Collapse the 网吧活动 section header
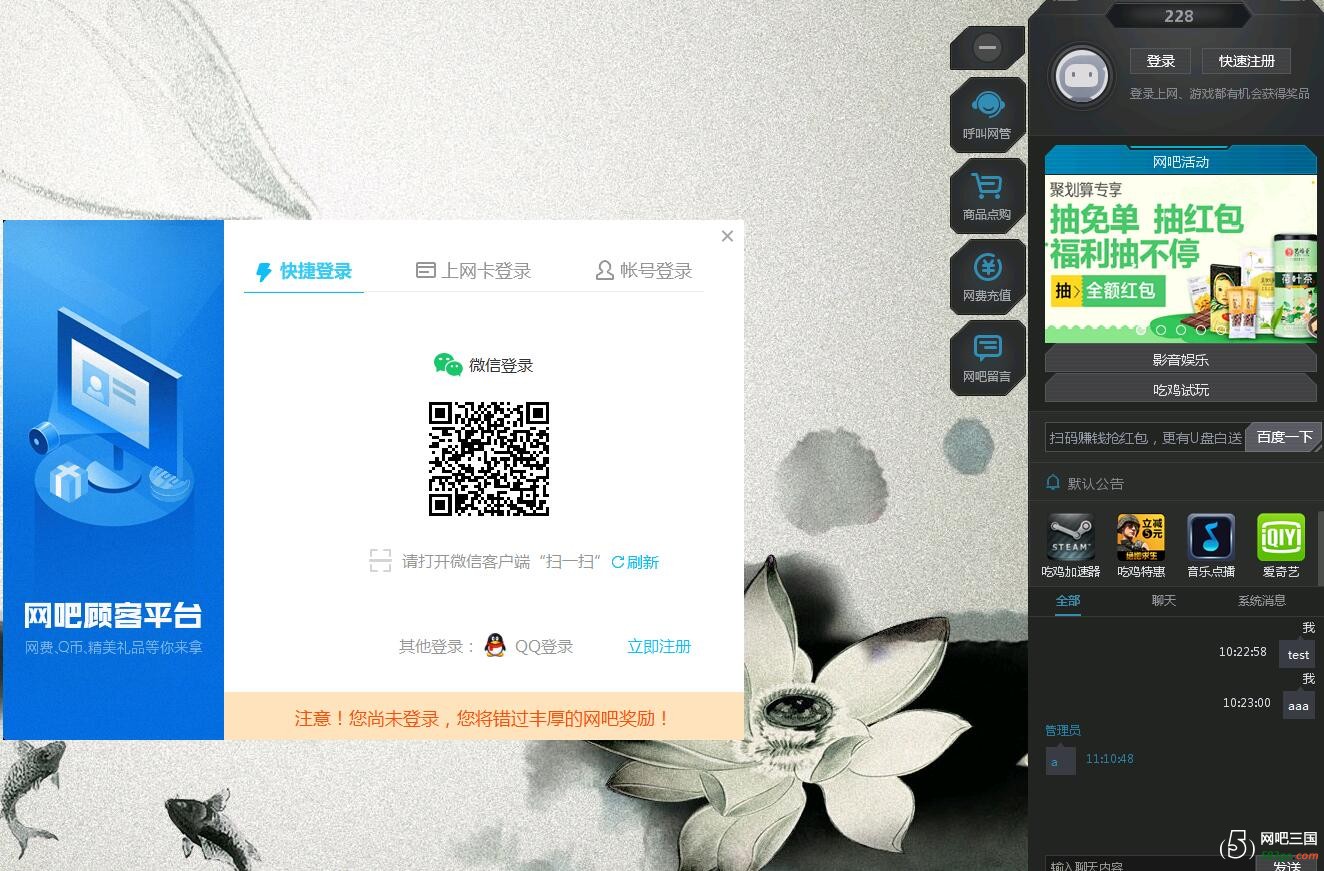 (x=1181, y=161)
